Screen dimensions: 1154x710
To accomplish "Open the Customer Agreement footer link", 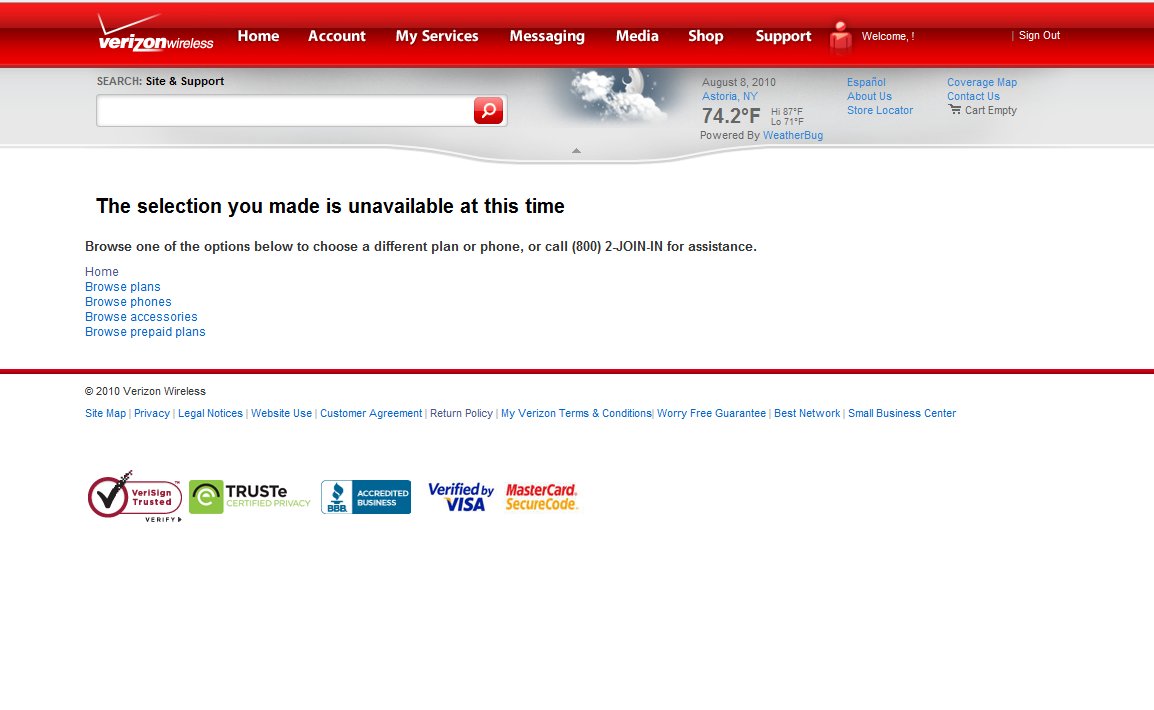I will coord(371,413).
